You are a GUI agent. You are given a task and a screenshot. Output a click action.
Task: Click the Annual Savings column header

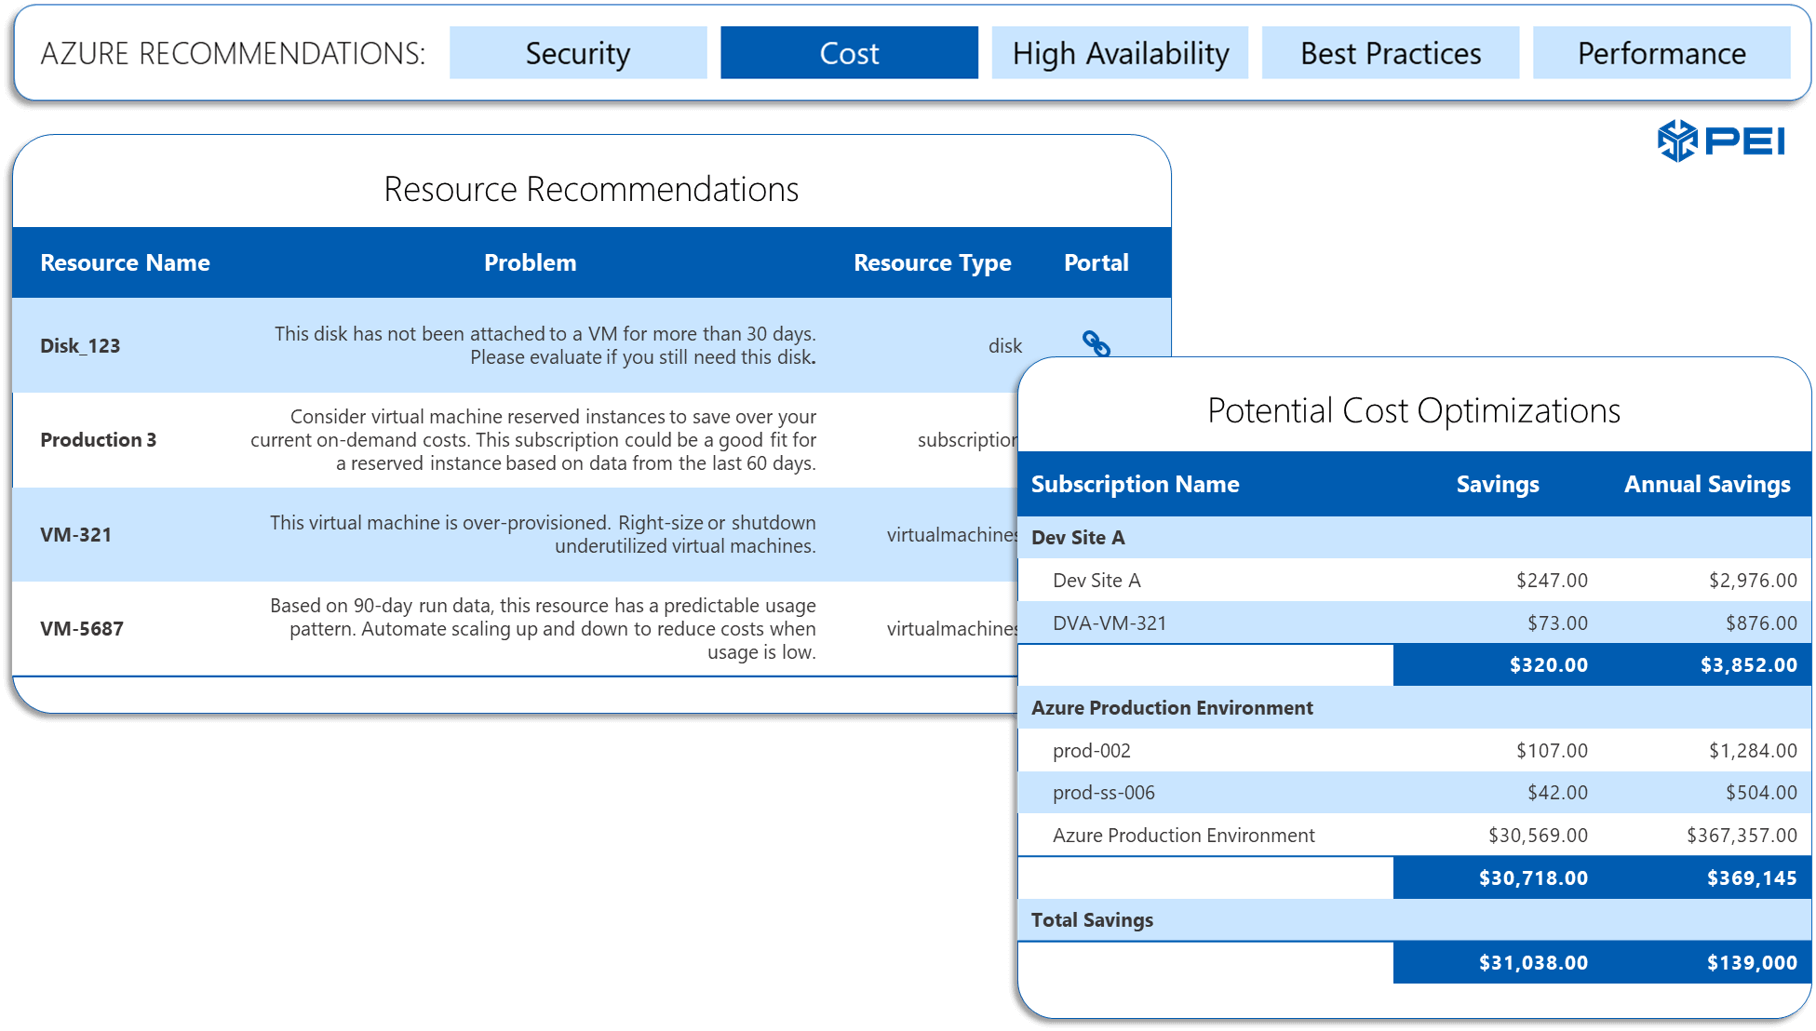[x=1707, y=484]
